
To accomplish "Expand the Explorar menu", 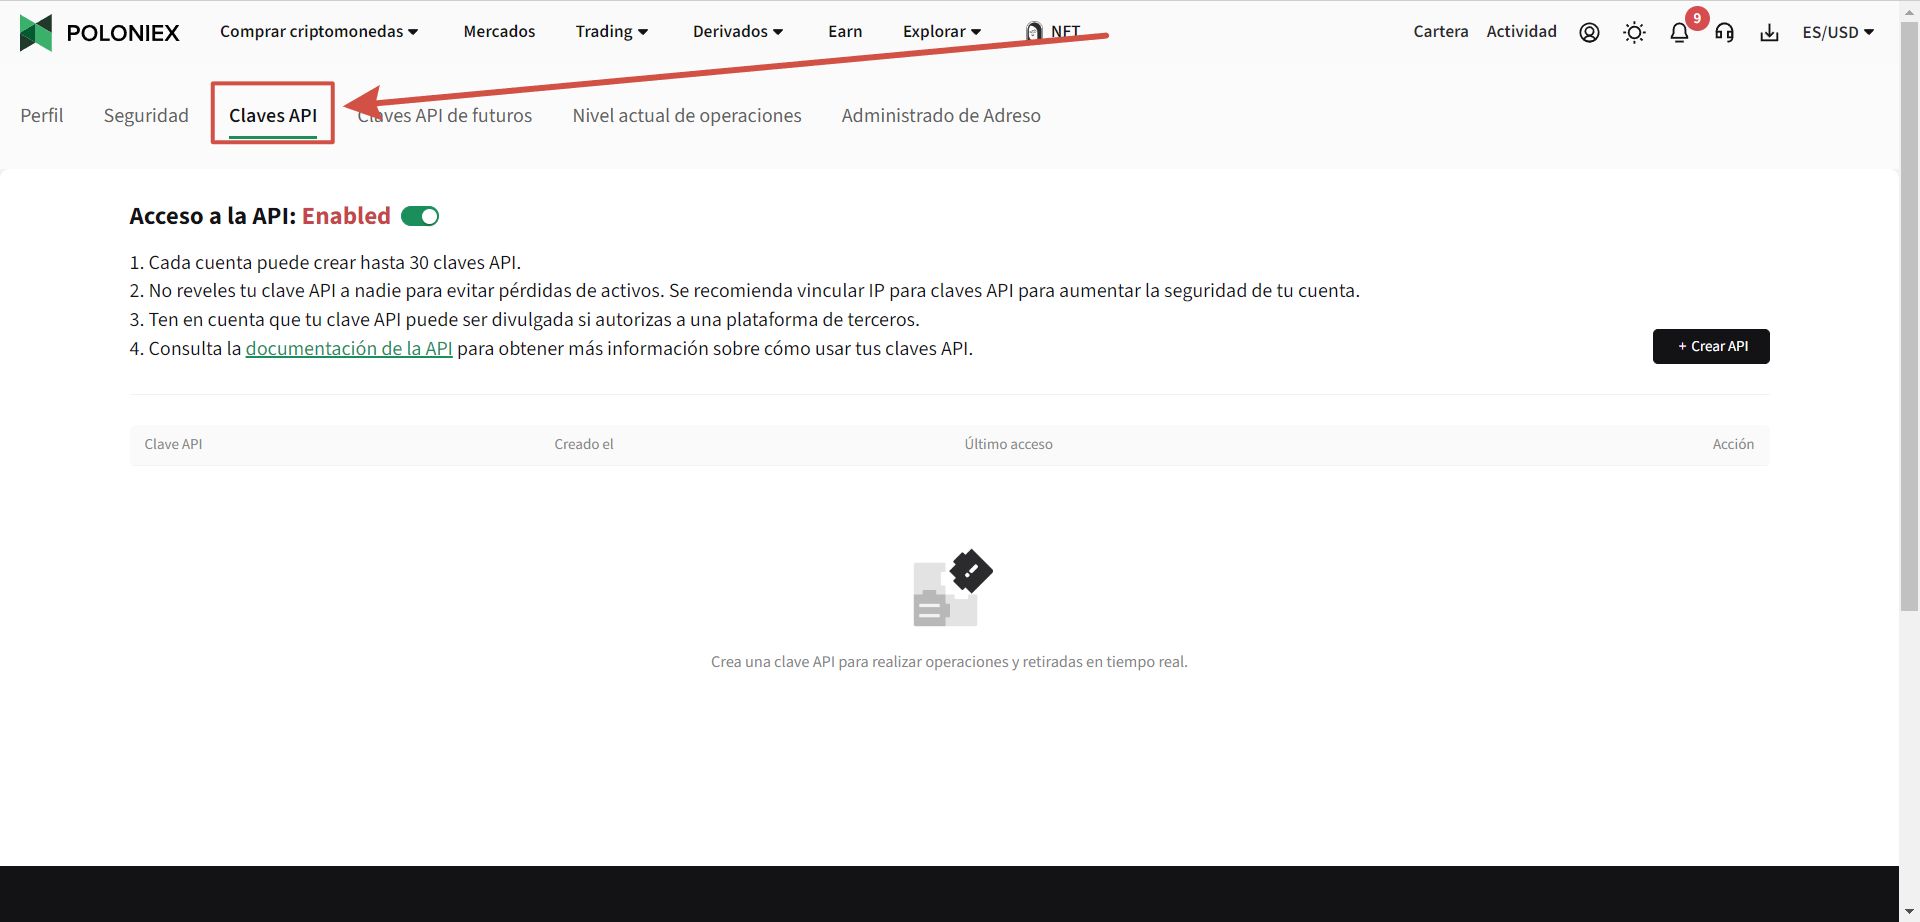I will 942,32.
